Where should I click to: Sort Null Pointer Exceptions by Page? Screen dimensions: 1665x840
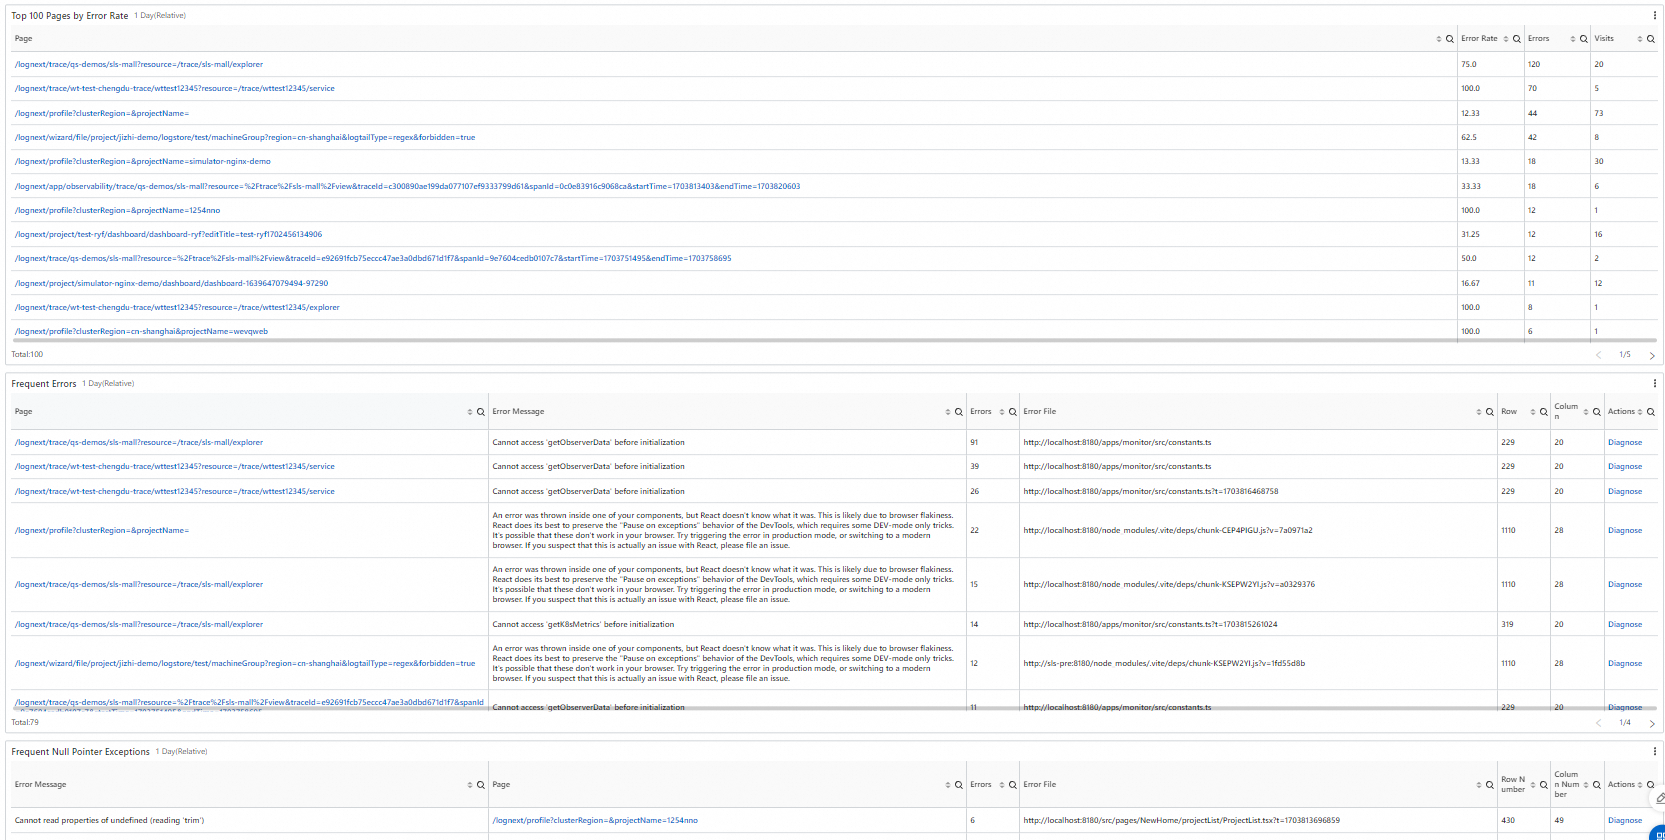point(948,785)
